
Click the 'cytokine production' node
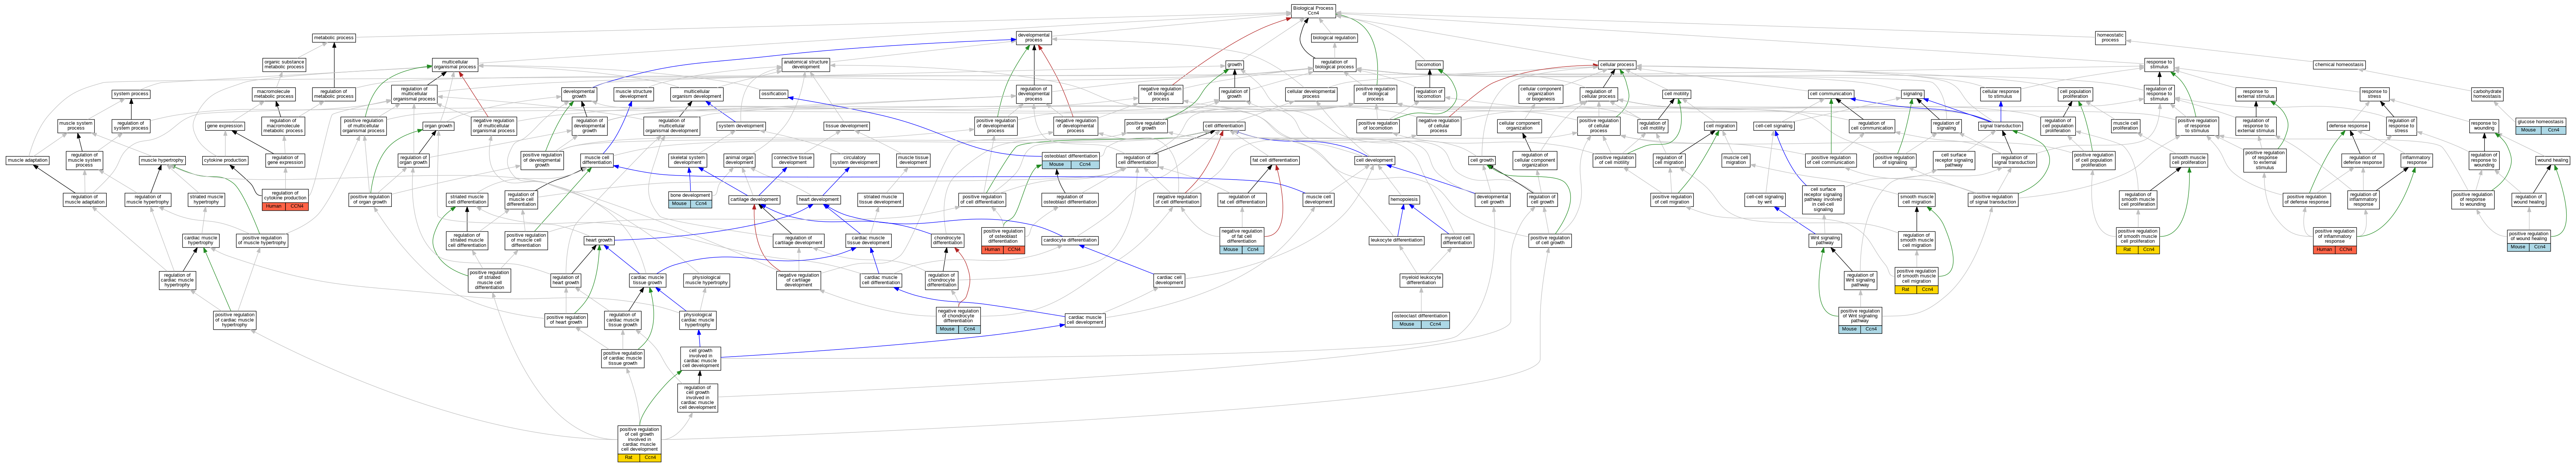tap(225, 160)
